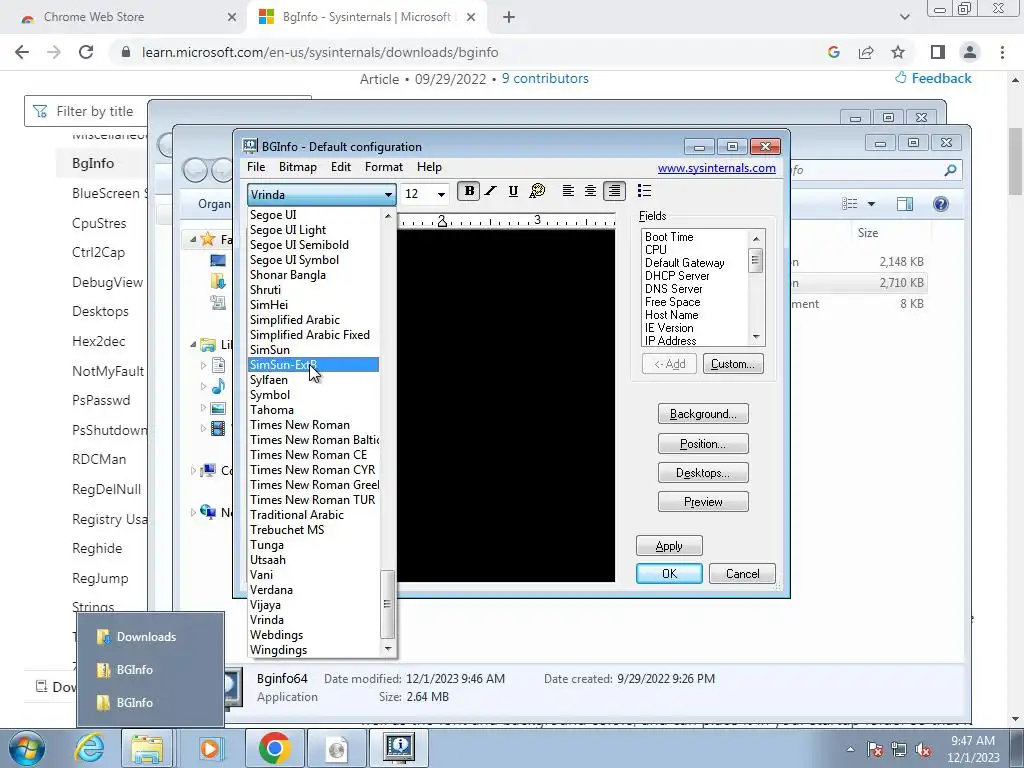This screenshot has width=1024, height=768.
Task: Open www.sysinternals.com link
Action: pos(716,168)
